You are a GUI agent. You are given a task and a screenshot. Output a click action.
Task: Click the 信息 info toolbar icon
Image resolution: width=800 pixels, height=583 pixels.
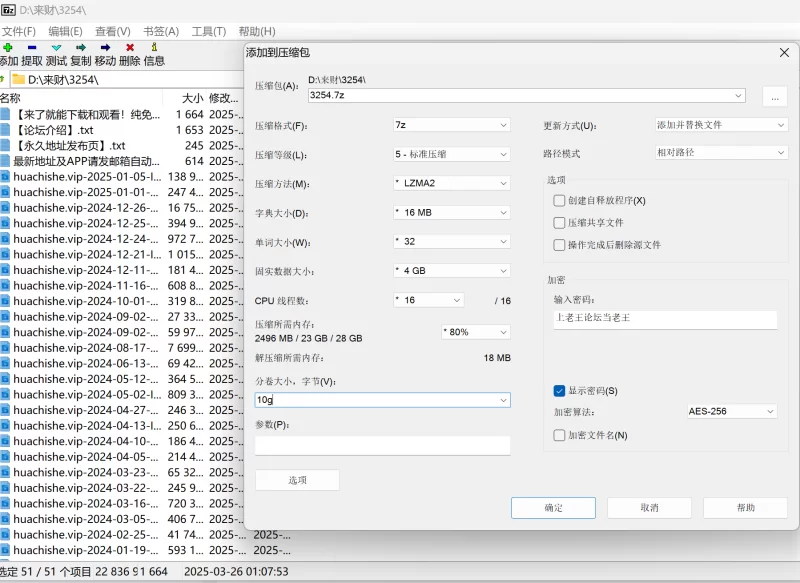click(154, 47)
